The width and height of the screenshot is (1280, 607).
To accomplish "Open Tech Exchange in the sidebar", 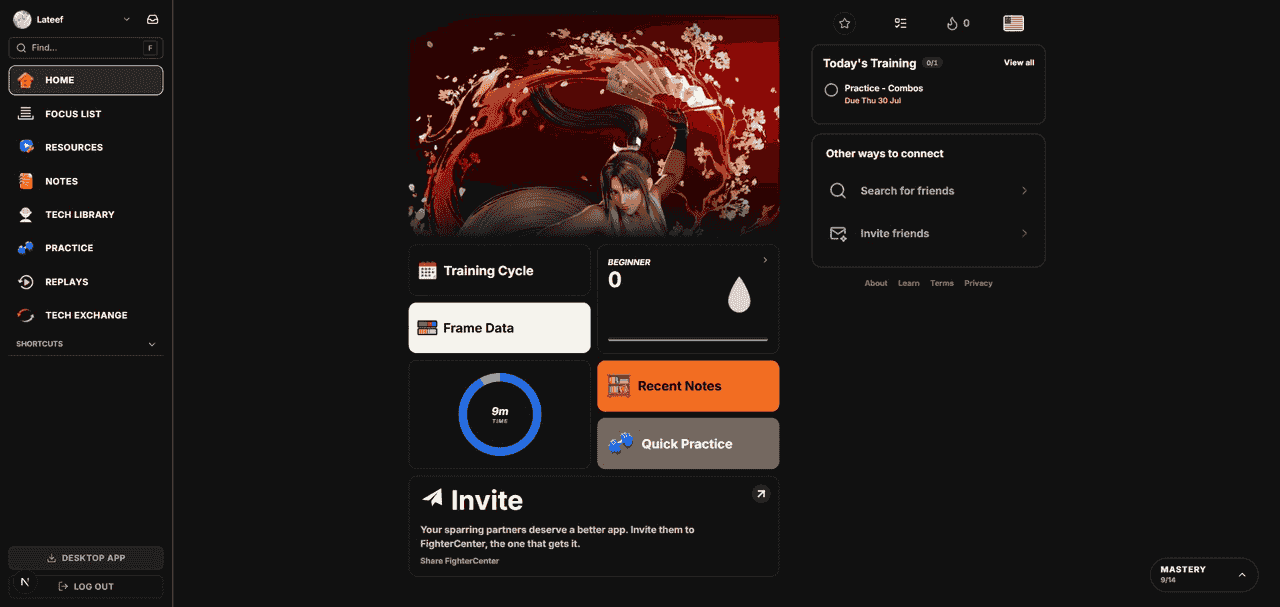I will [x=86, y=315].
